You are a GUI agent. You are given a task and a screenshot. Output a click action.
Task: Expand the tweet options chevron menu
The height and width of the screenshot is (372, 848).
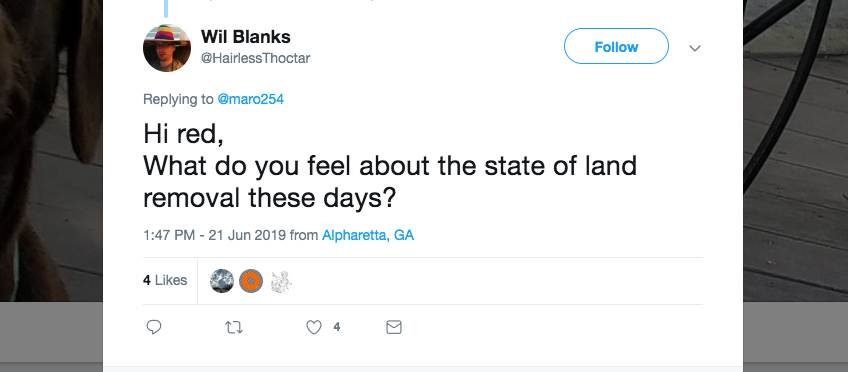click(695, 48)
